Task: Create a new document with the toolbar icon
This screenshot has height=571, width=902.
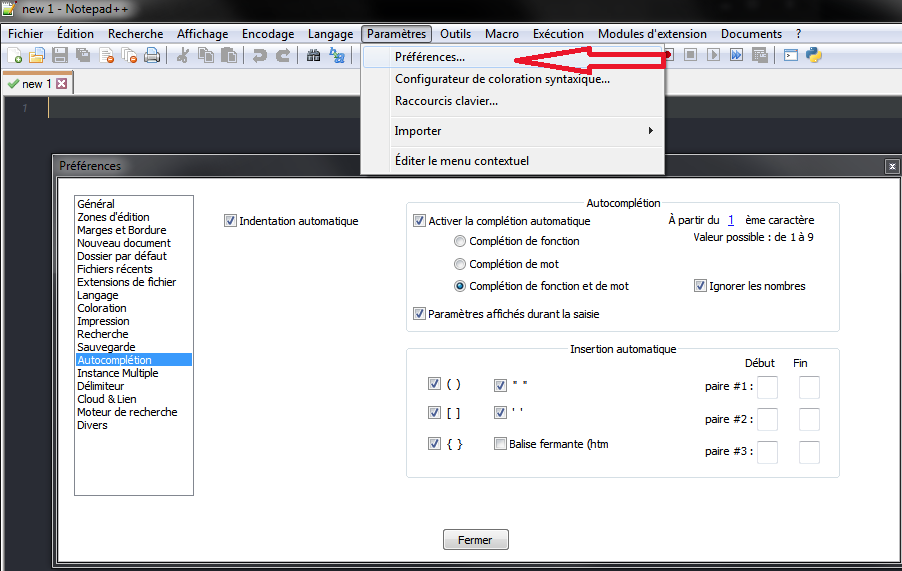Action: (15, 55)
